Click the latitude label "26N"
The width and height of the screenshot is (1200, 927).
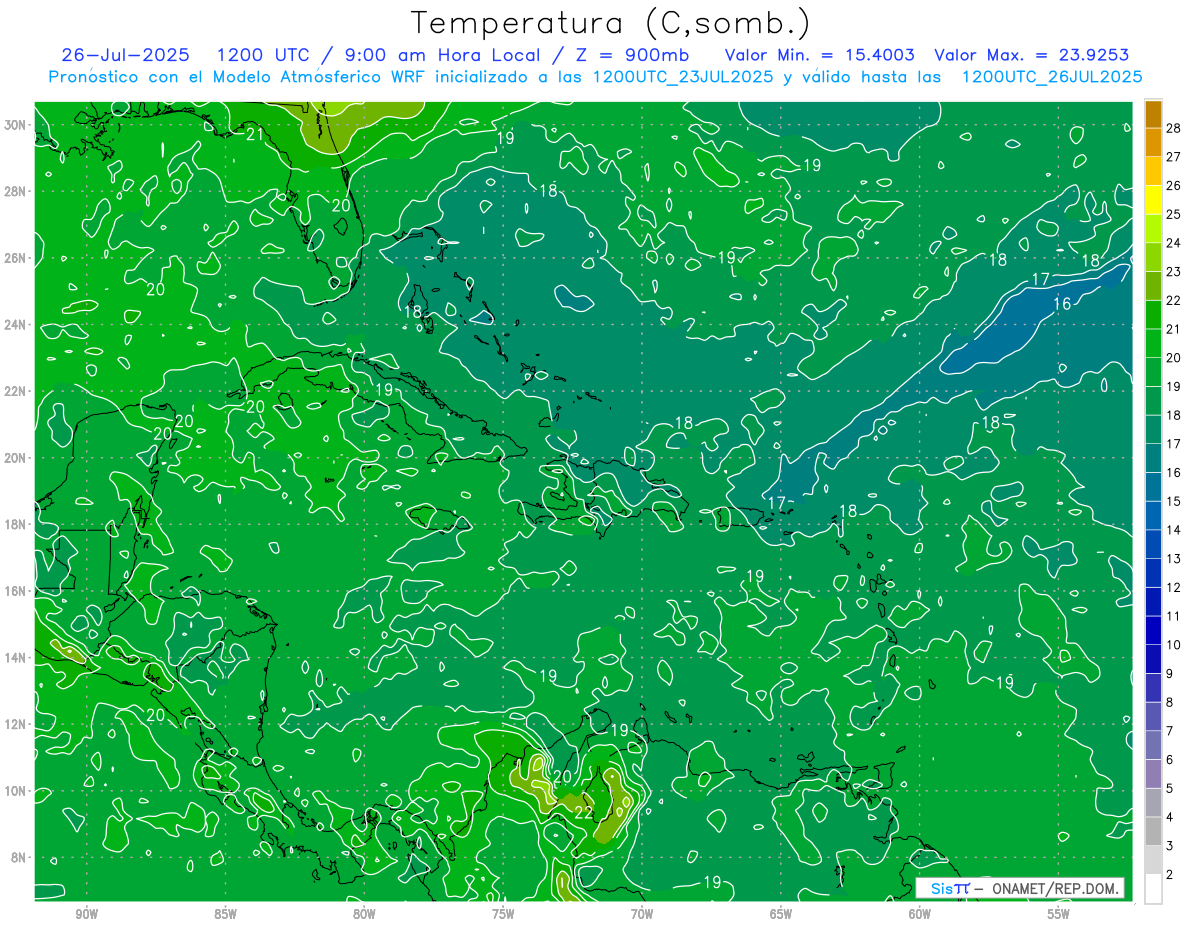click(x=17, y=258)
